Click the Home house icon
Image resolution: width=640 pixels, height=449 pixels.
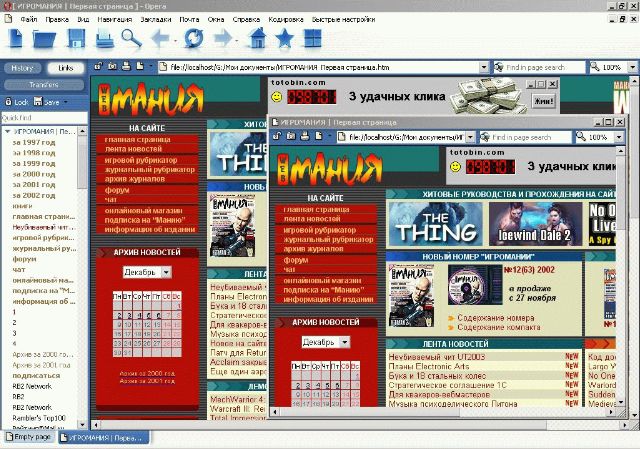click(x=258, y=39)
